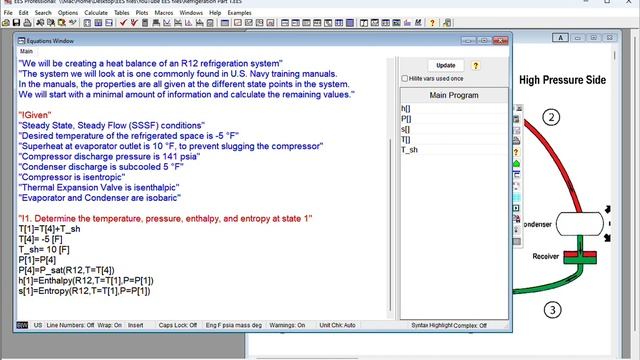Click Caps Lock: Off in status bar
Image resolution: width=640 pixels, height=360 pixels.
[x=178, y=325]
